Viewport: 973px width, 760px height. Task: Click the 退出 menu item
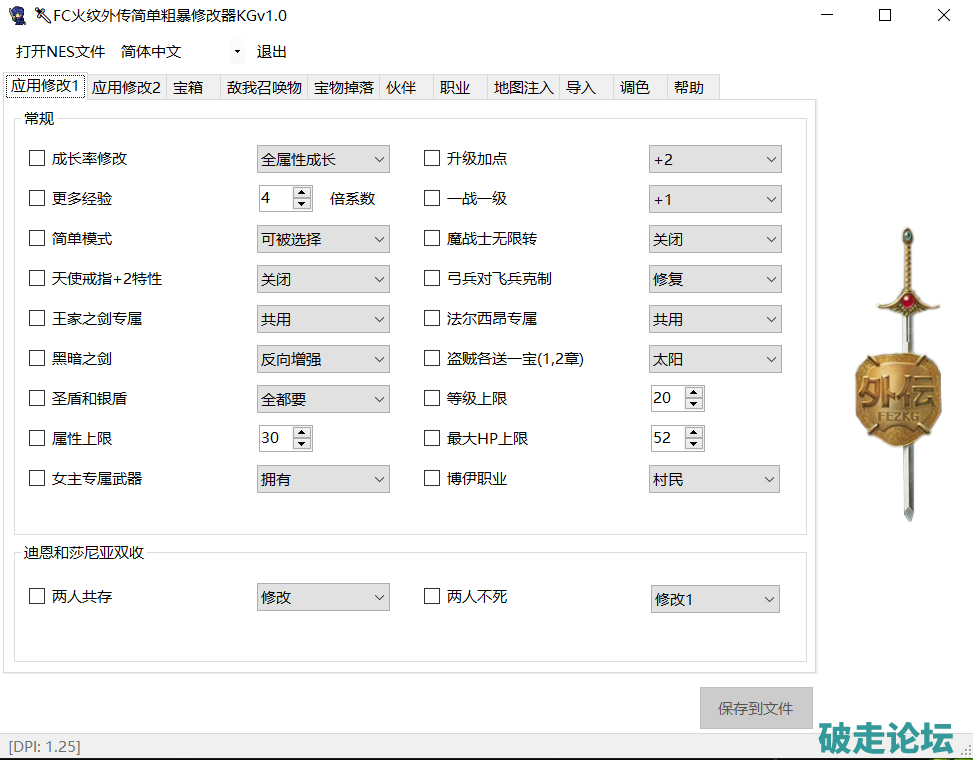tap(272, 52)
